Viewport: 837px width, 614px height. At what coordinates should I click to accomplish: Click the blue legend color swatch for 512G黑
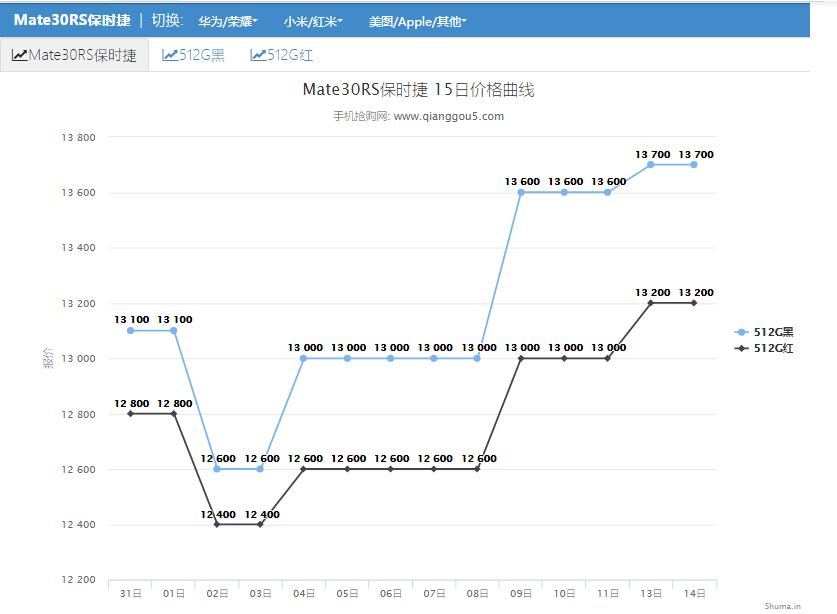tap(740, 331)
